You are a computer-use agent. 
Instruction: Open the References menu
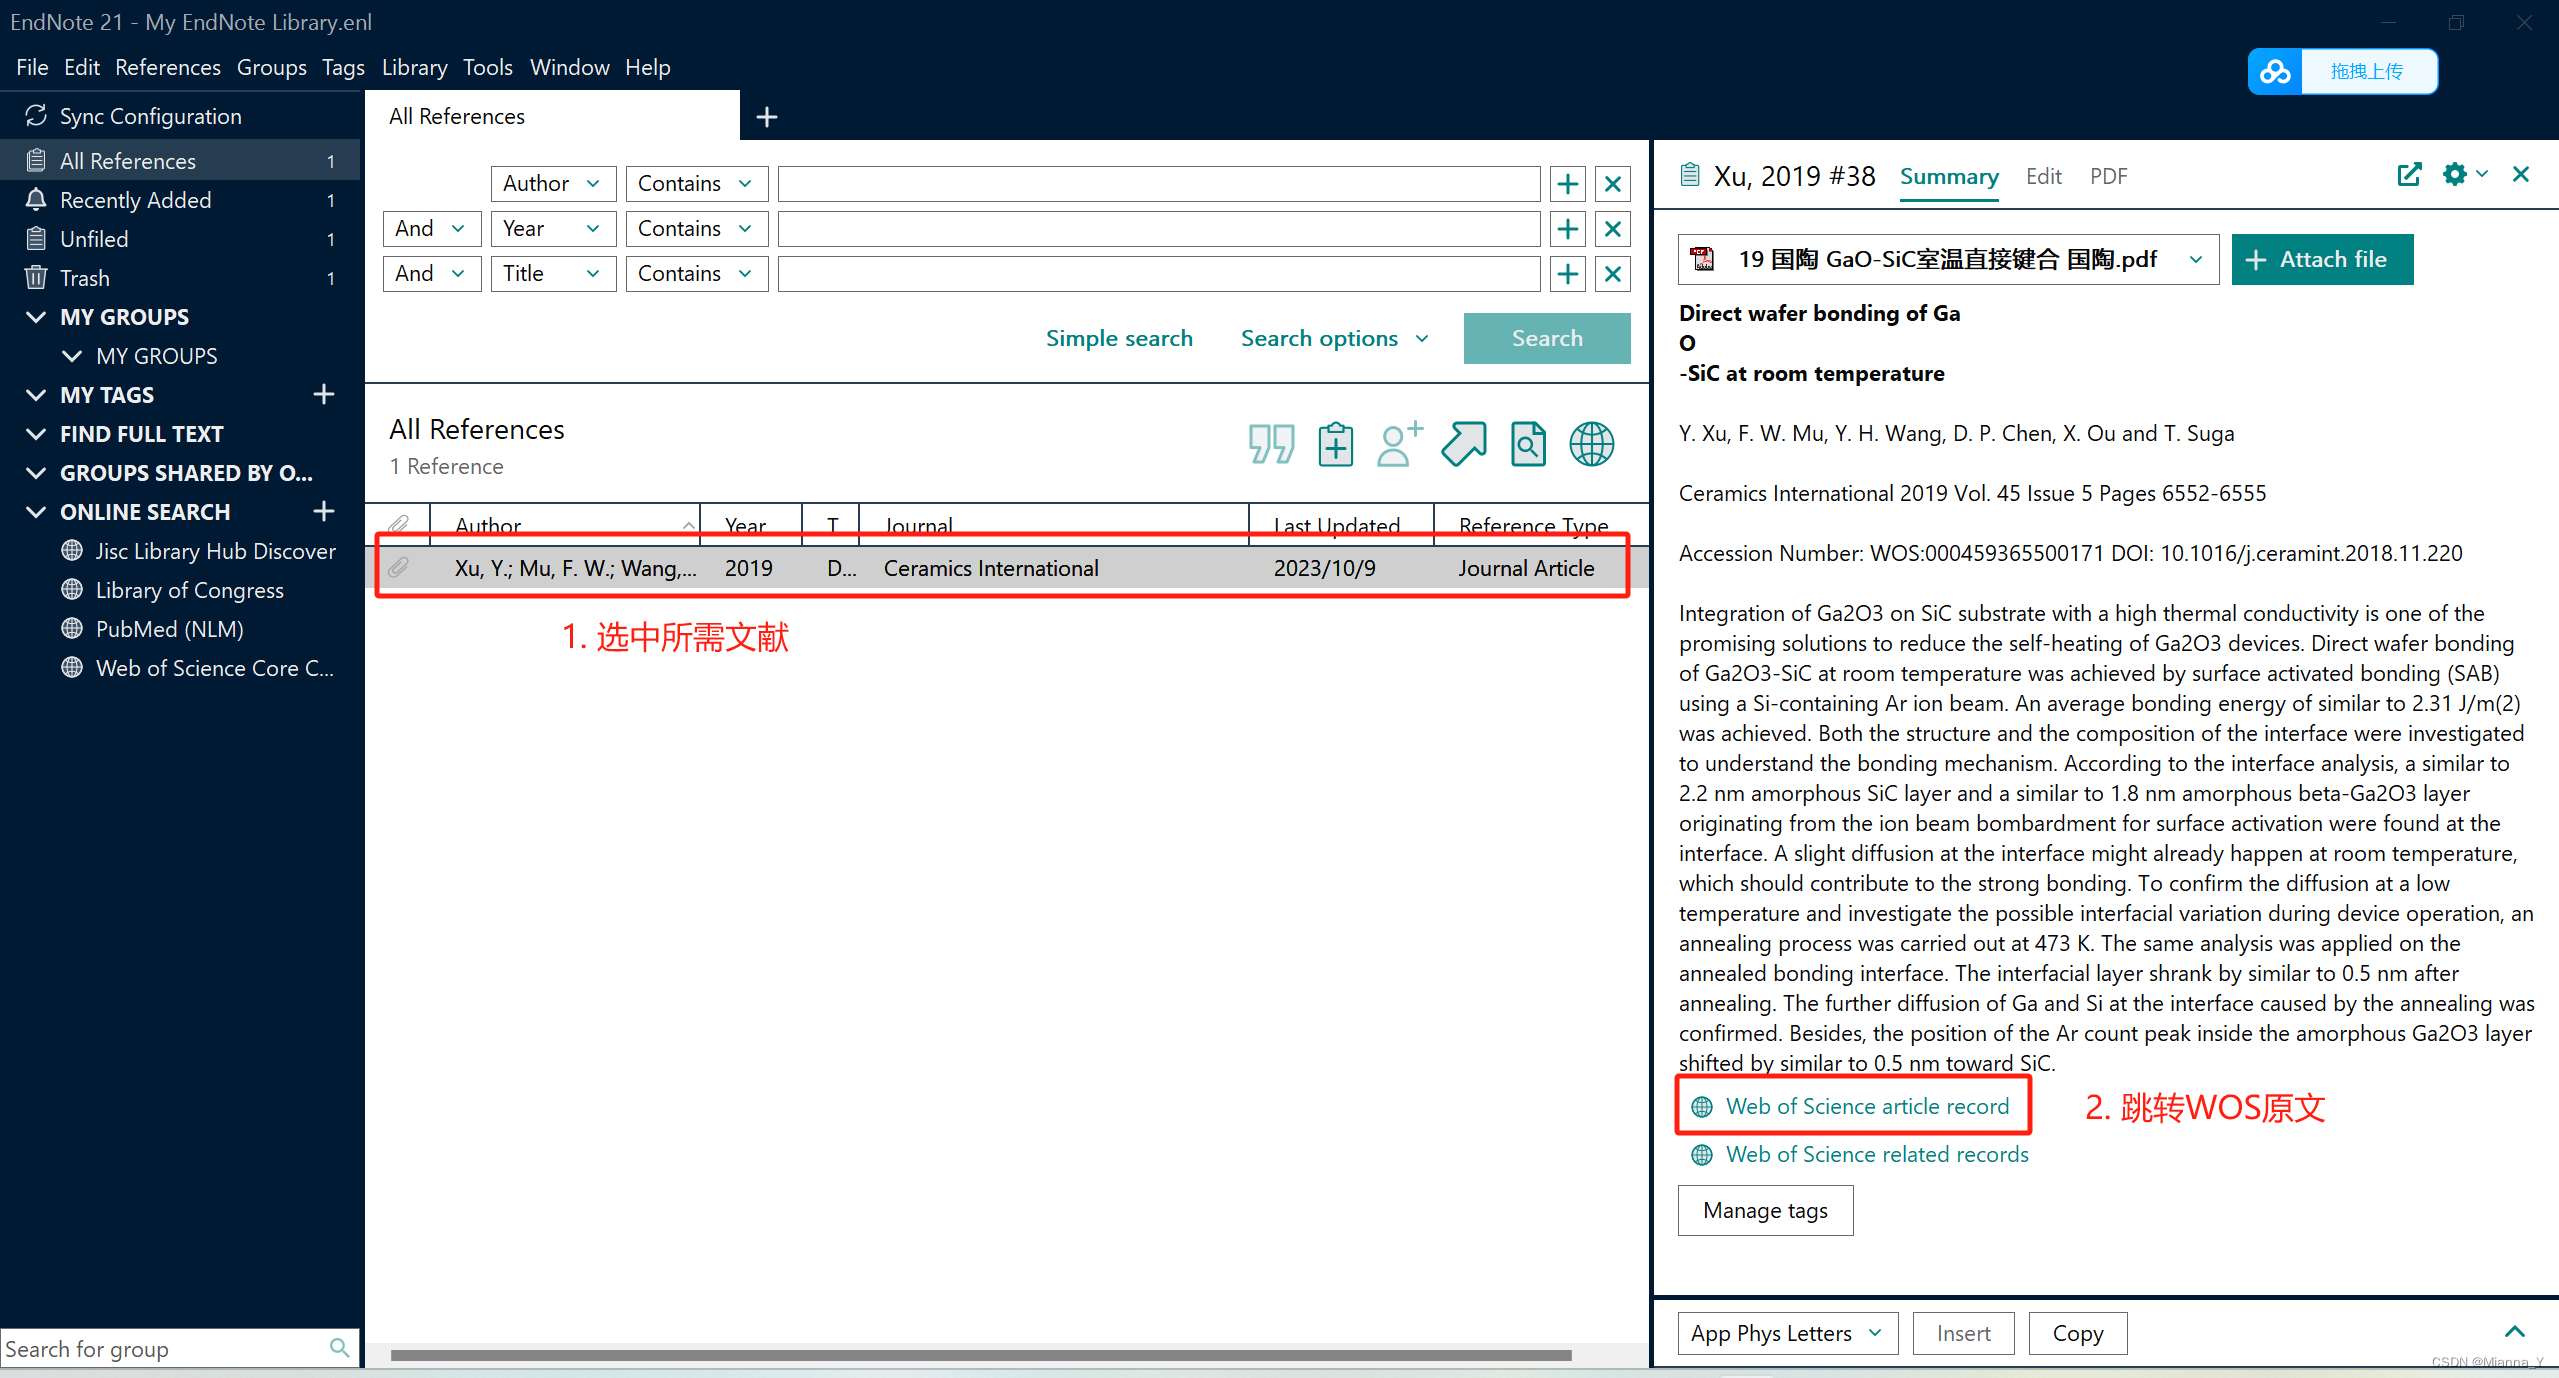tap(167, 67)
